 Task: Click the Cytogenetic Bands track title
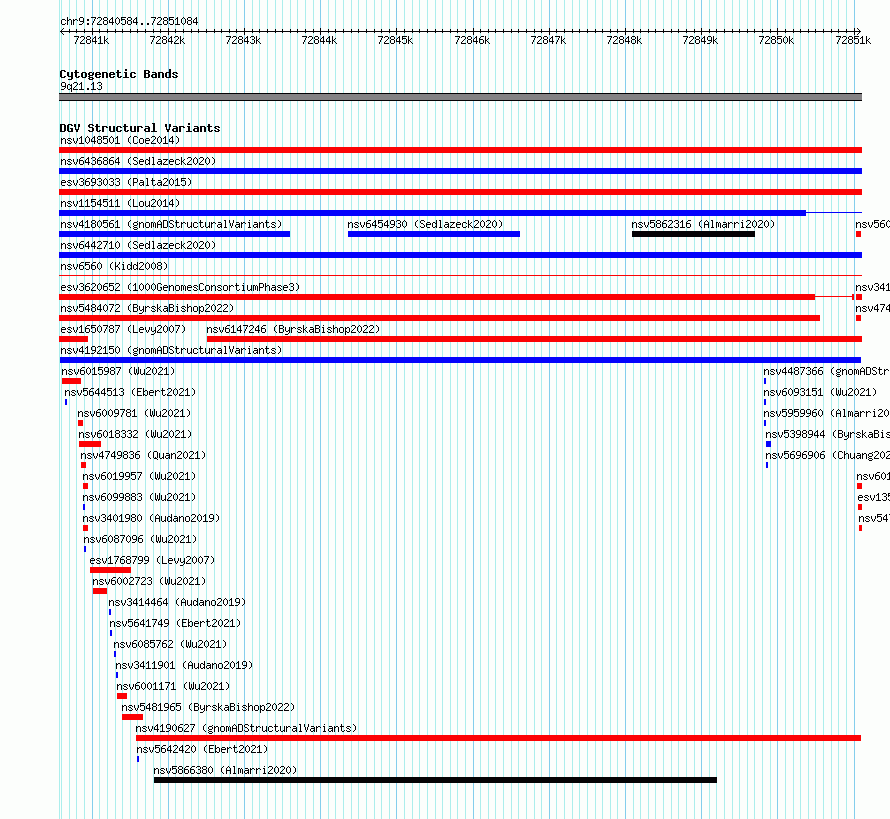coord(119,74)
